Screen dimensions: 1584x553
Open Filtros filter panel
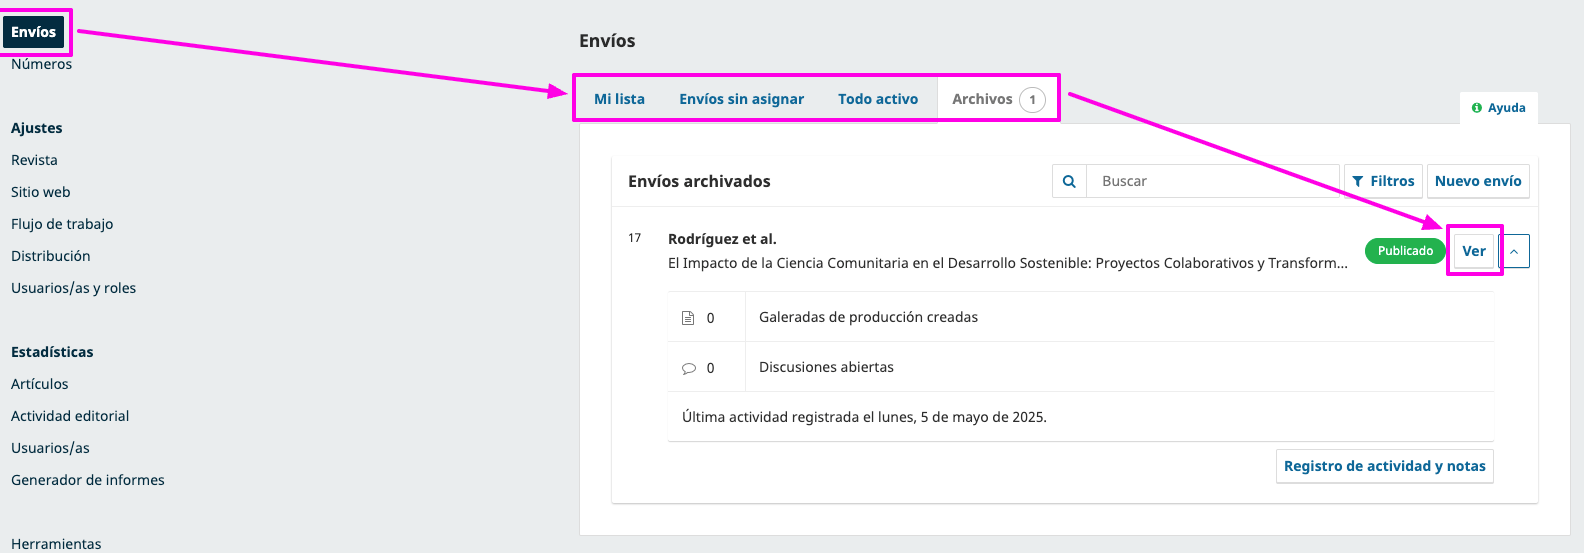click(1383, 181)
